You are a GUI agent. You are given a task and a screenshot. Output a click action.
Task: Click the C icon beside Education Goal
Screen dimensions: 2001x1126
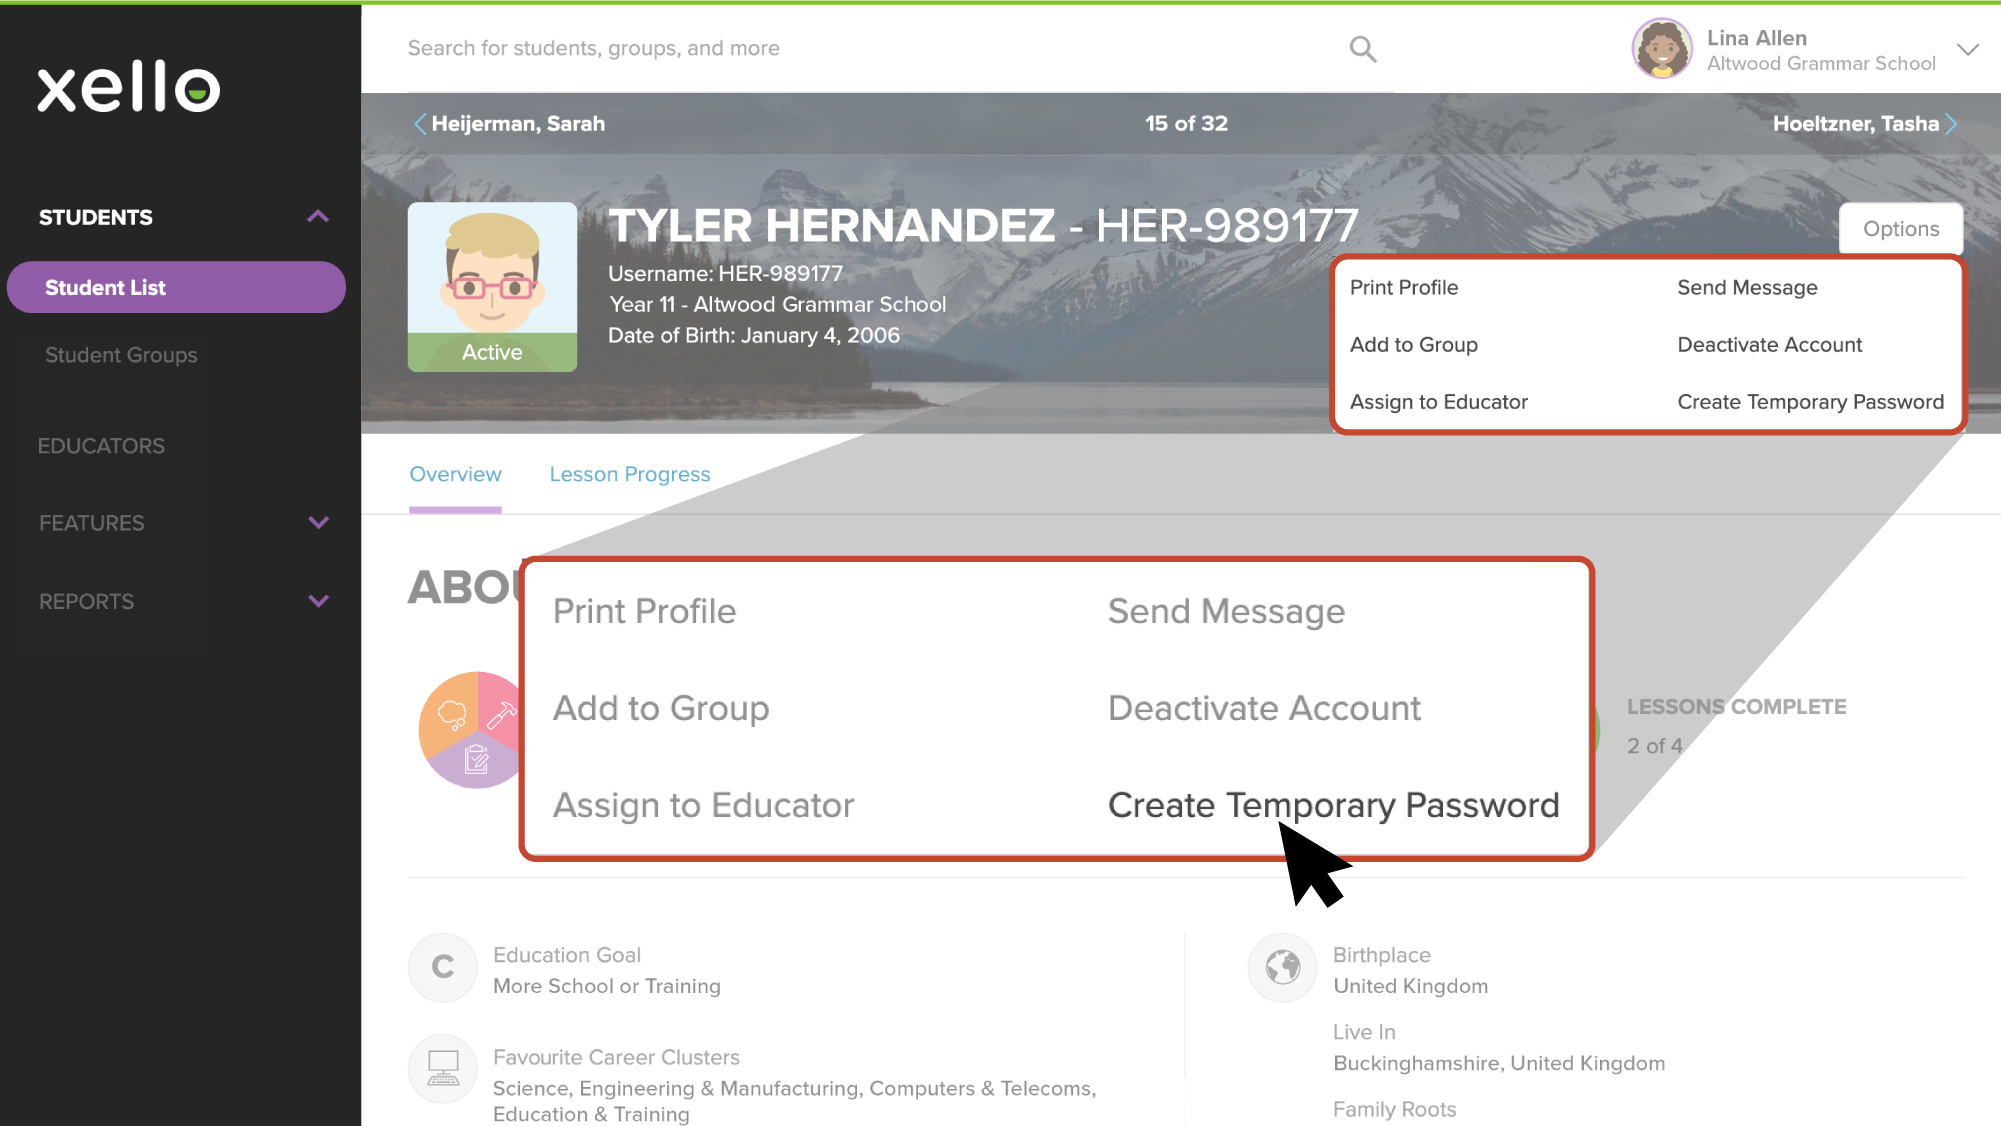click(x=442, y=967)
